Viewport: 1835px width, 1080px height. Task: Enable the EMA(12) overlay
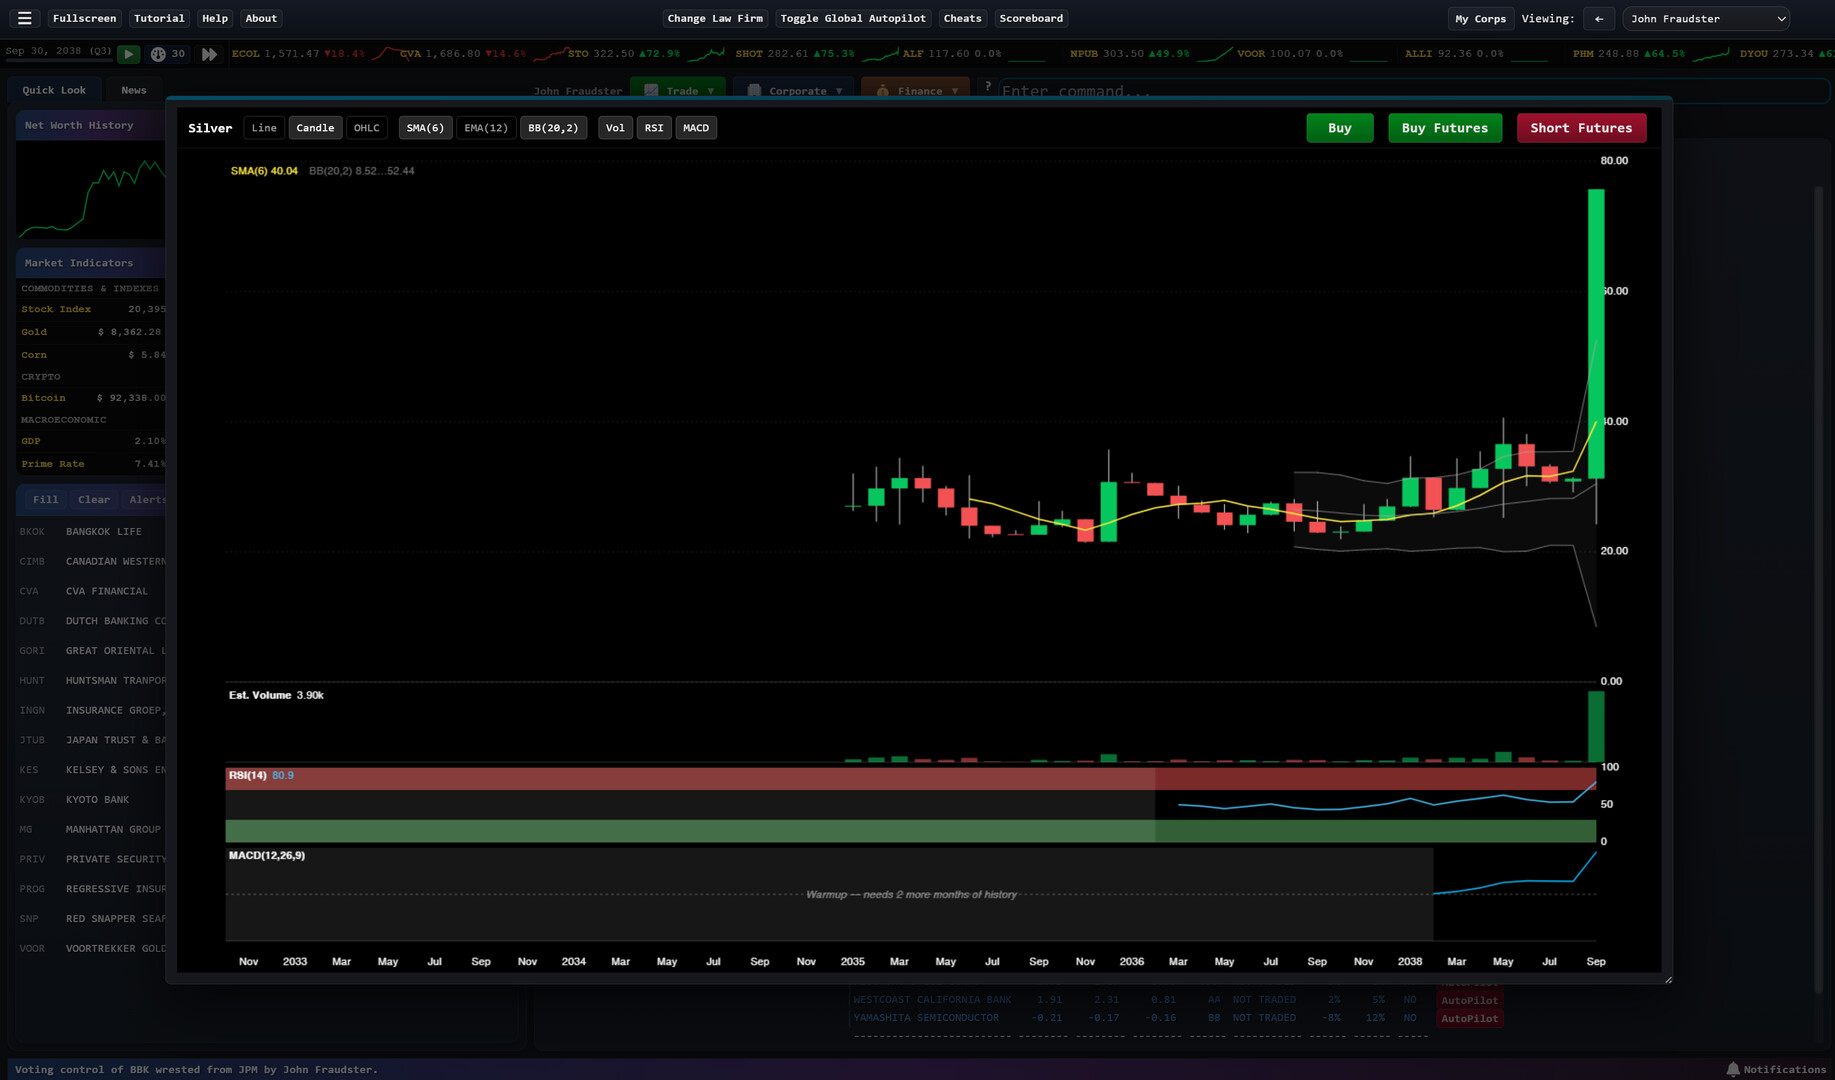[486, 128]
